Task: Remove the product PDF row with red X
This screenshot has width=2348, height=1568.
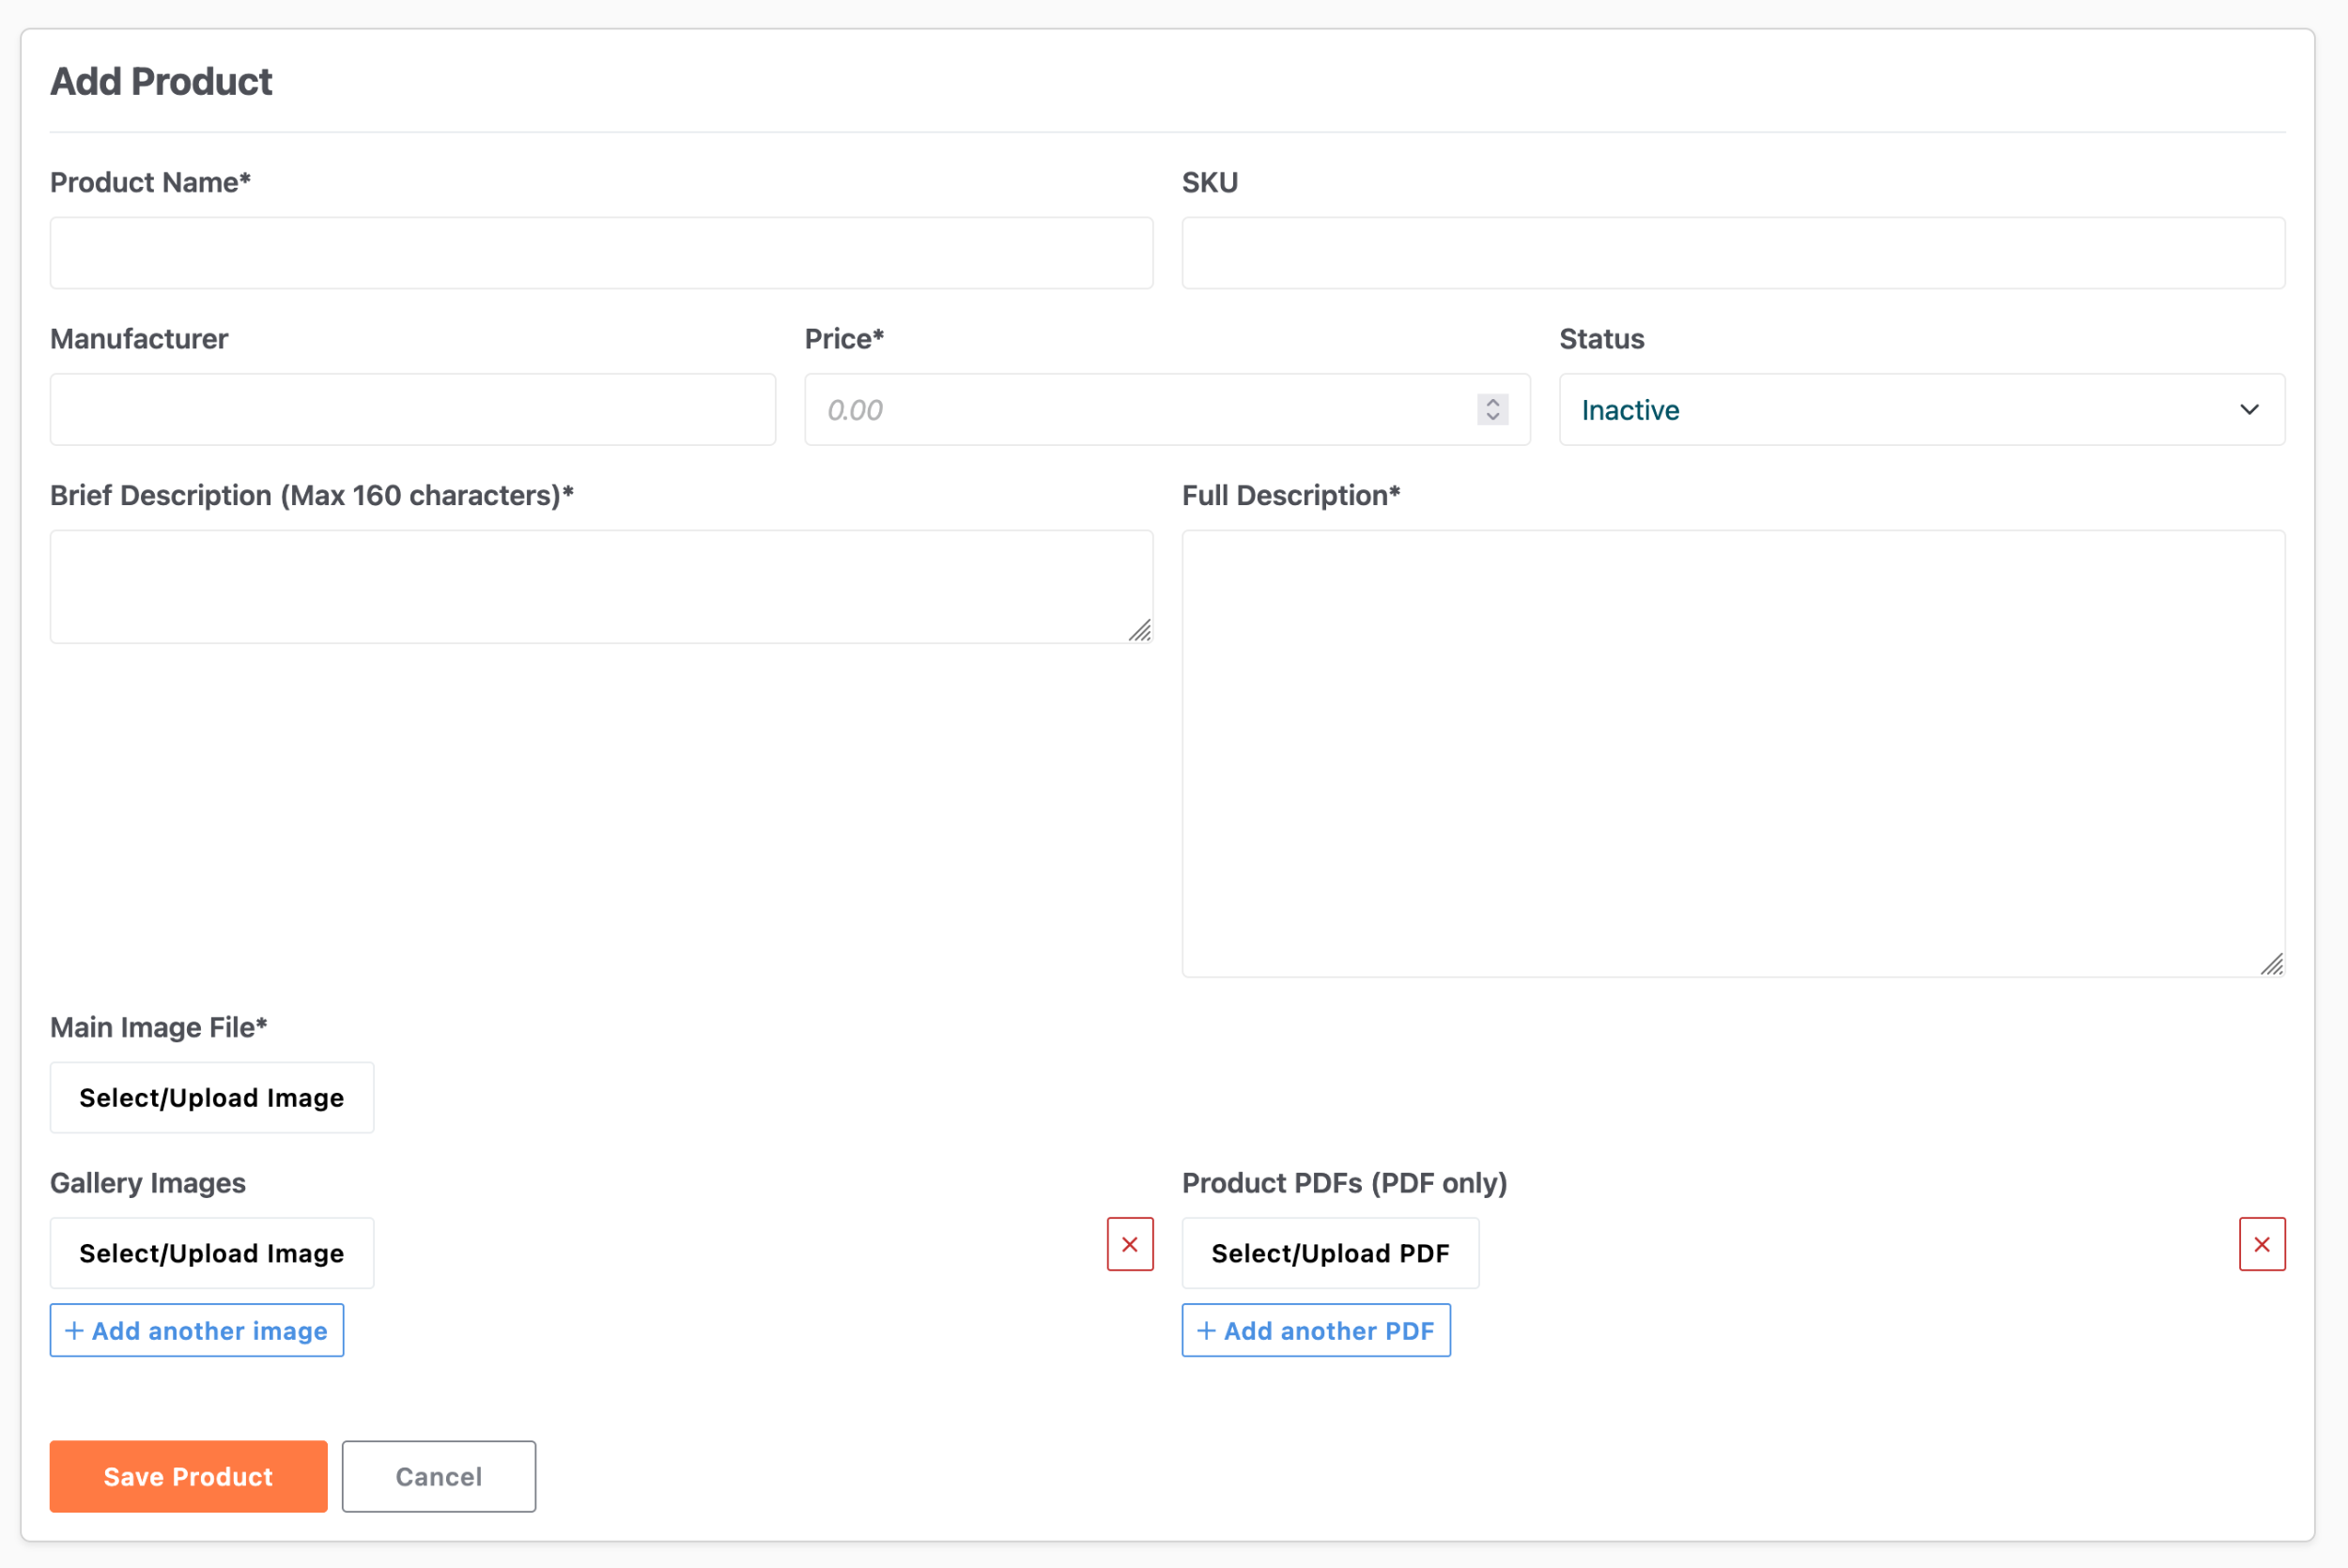Action: 2262,1244
